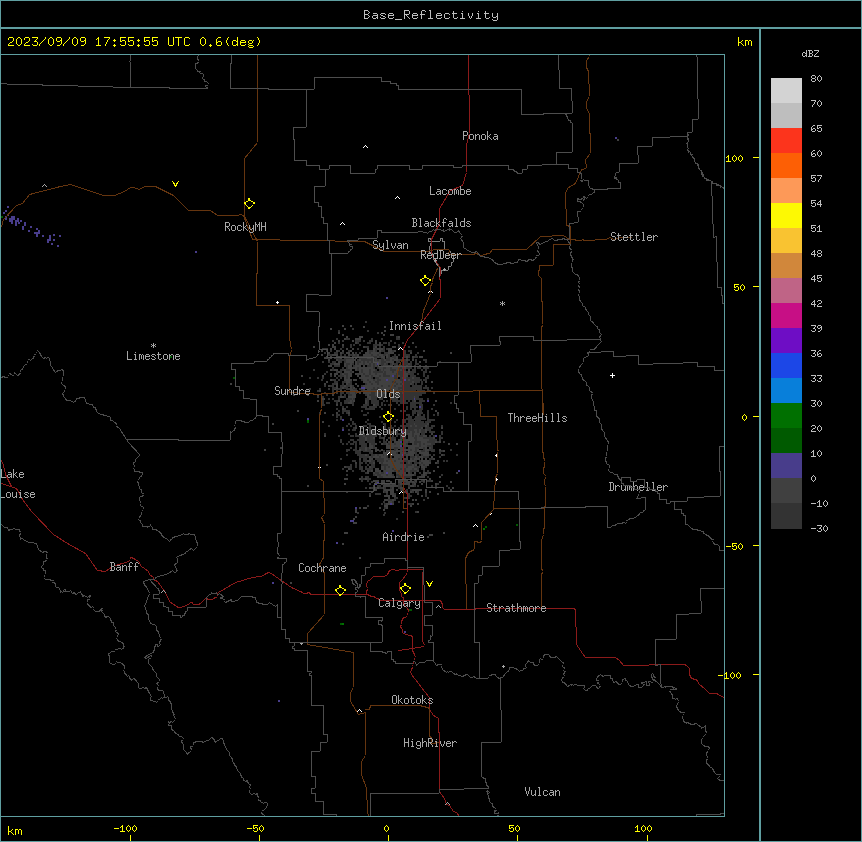Click the Calgary label
Screen dimensions: 862x842
[x=399, y=603]
